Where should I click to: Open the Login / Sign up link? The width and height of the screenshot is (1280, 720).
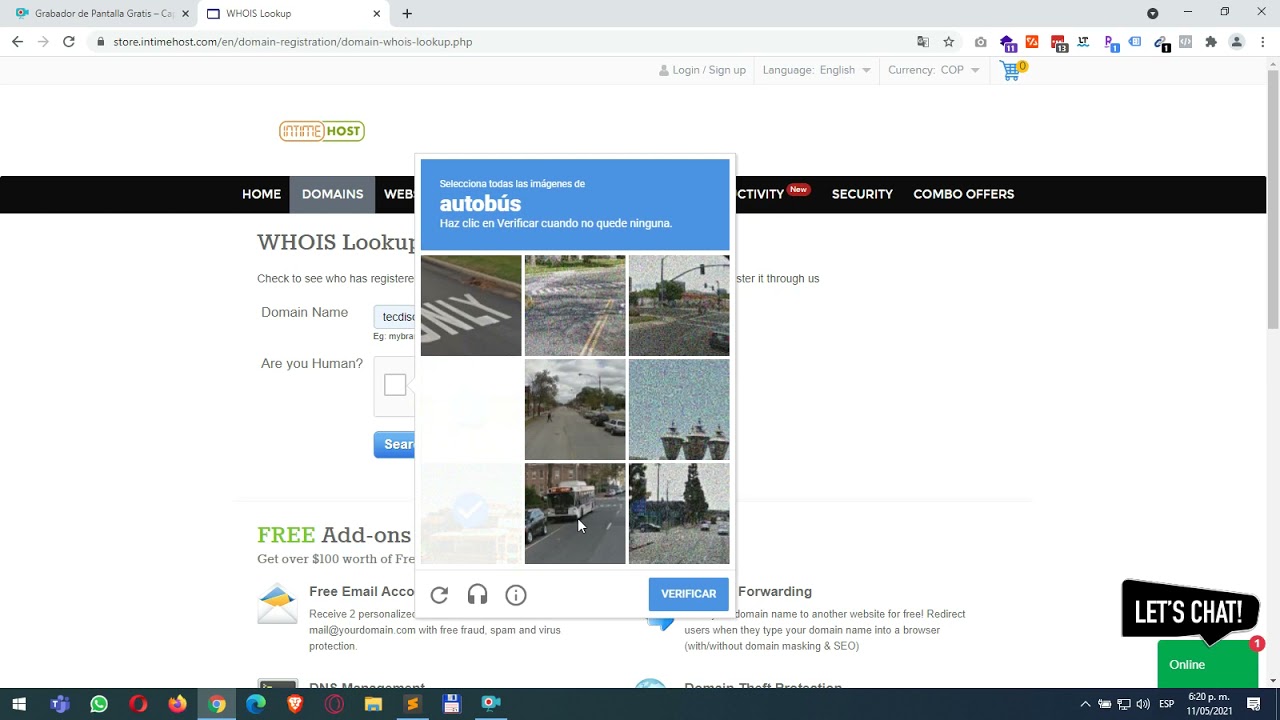click(x=702, y=70)
